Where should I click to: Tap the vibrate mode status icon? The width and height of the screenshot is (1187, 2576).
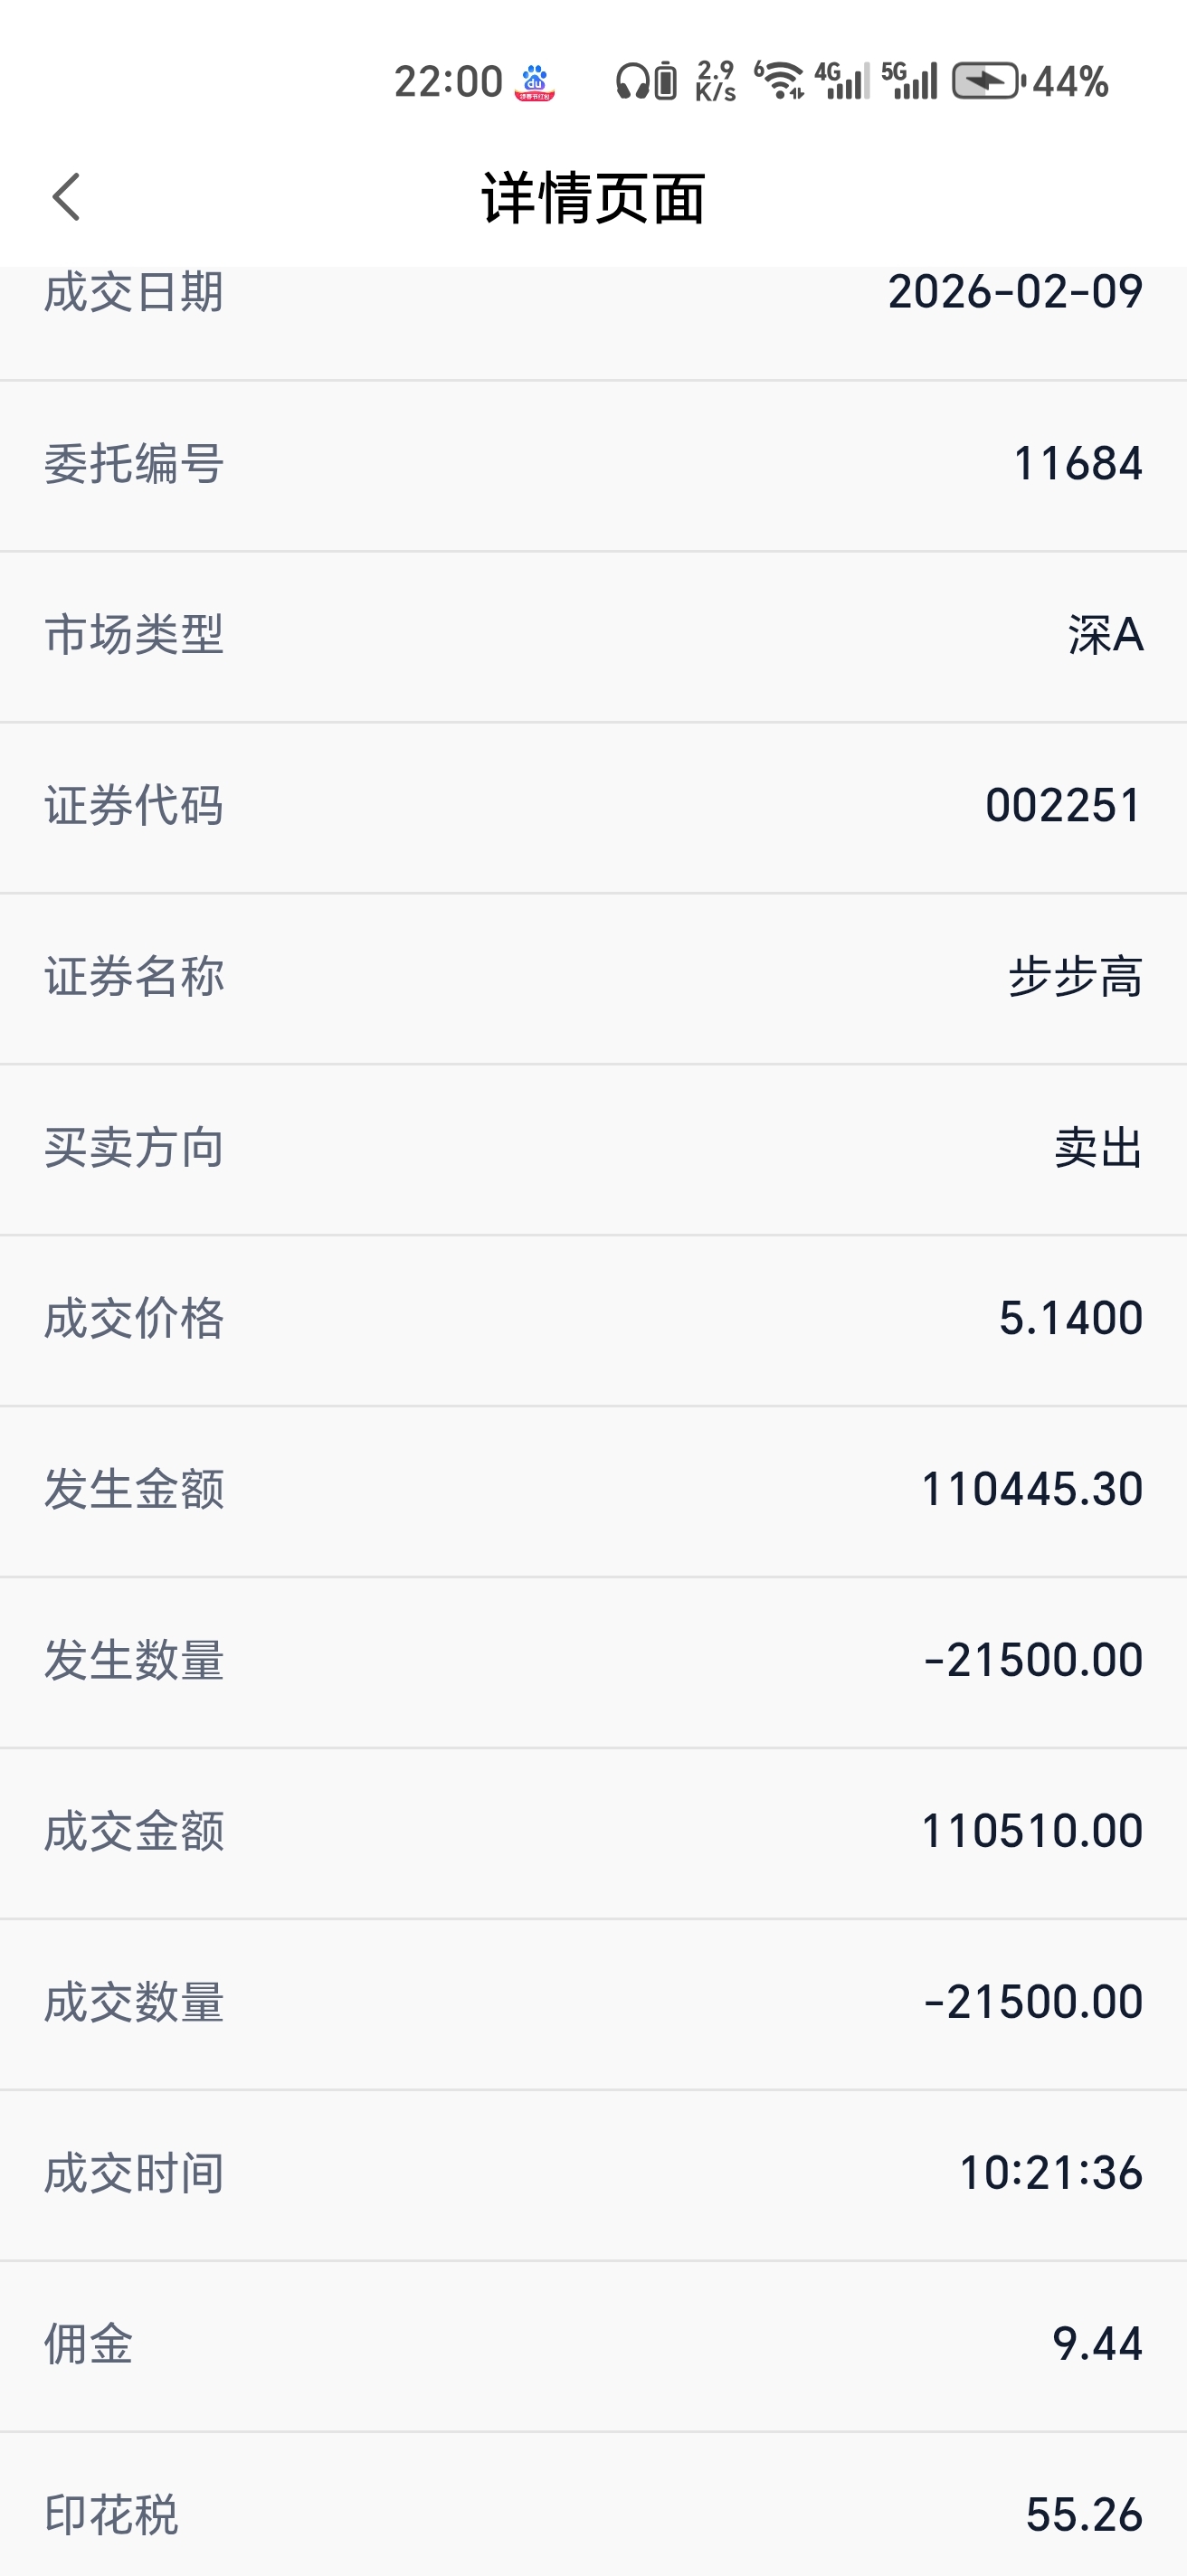tap(666, 81)
